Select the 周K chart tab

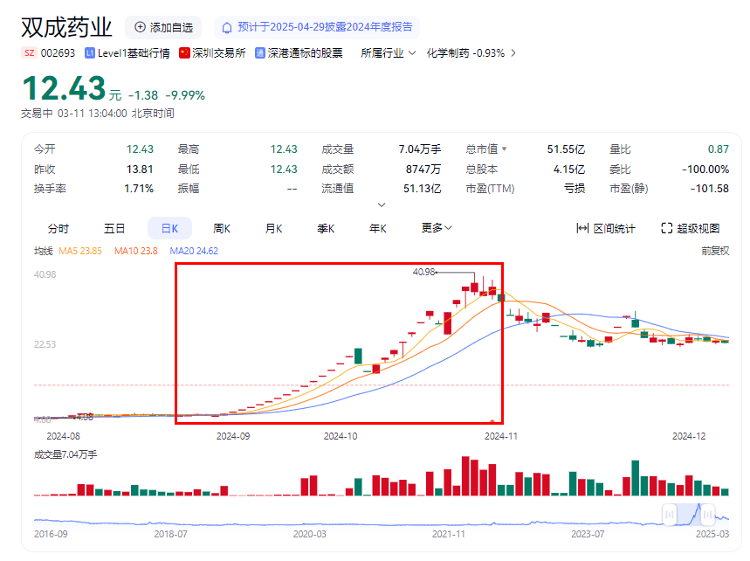(x=222, y=229)
